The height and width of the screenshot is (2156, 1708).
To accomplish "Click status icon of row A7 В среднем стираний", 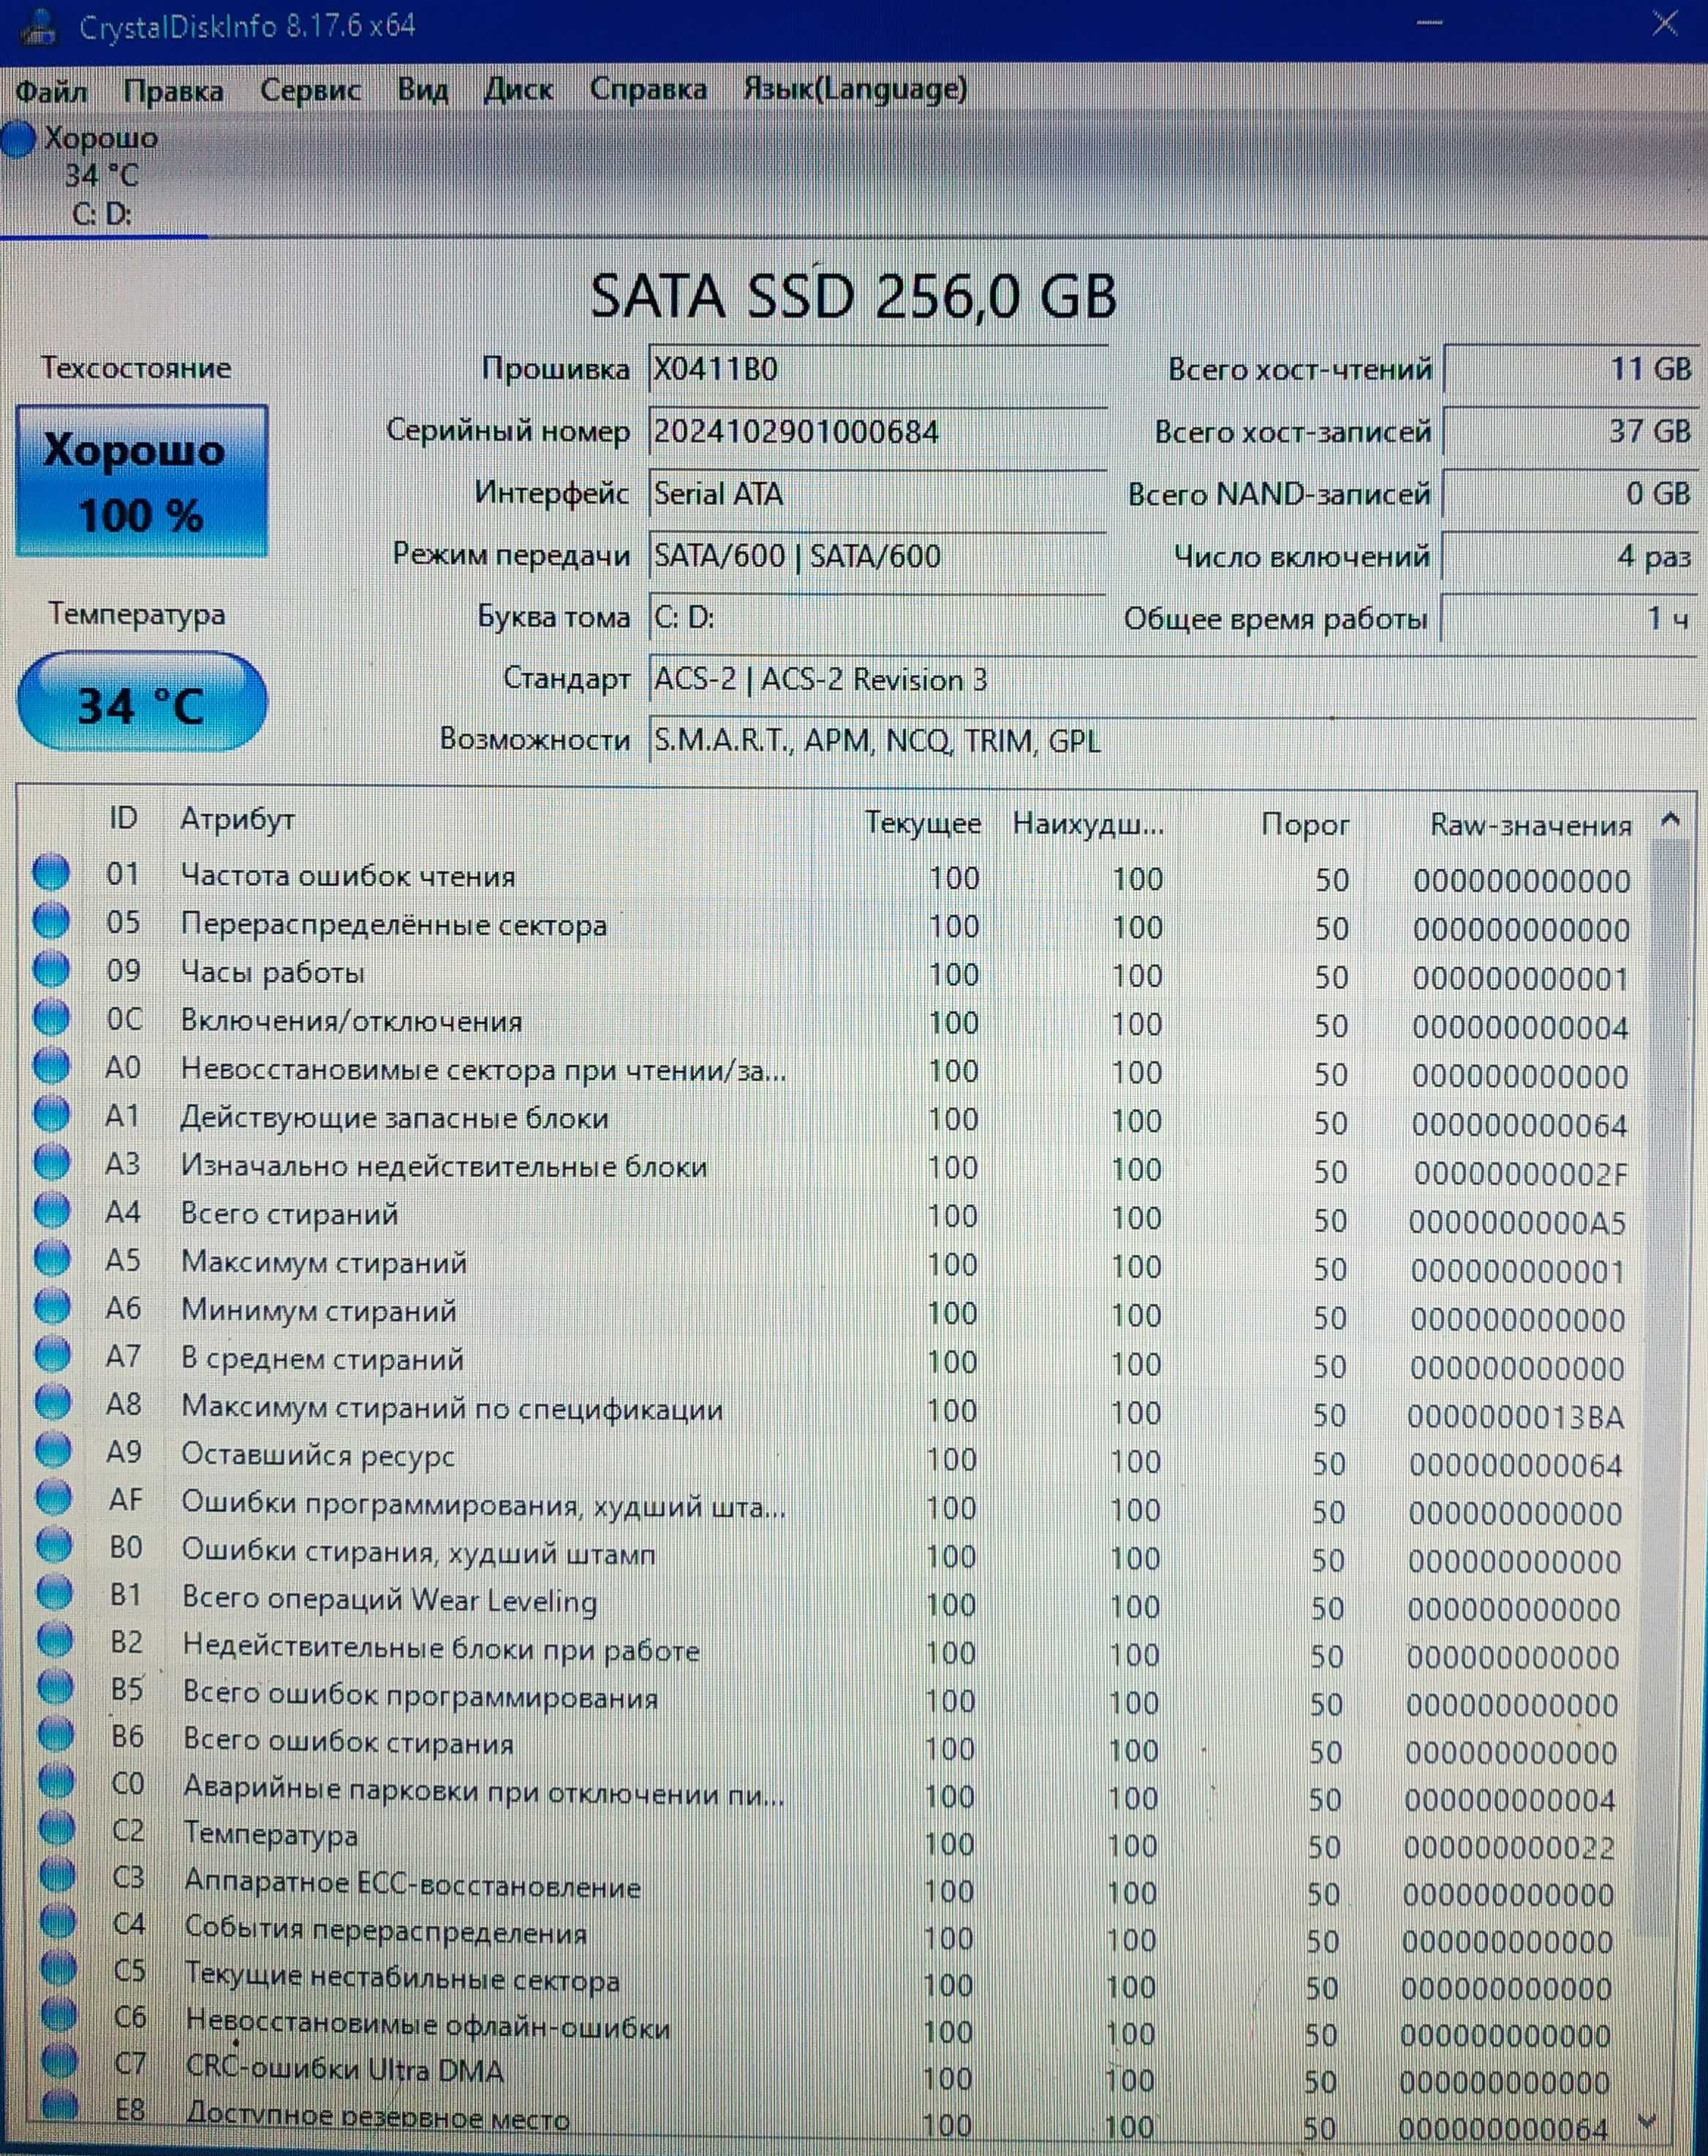I will [53, 1354].
